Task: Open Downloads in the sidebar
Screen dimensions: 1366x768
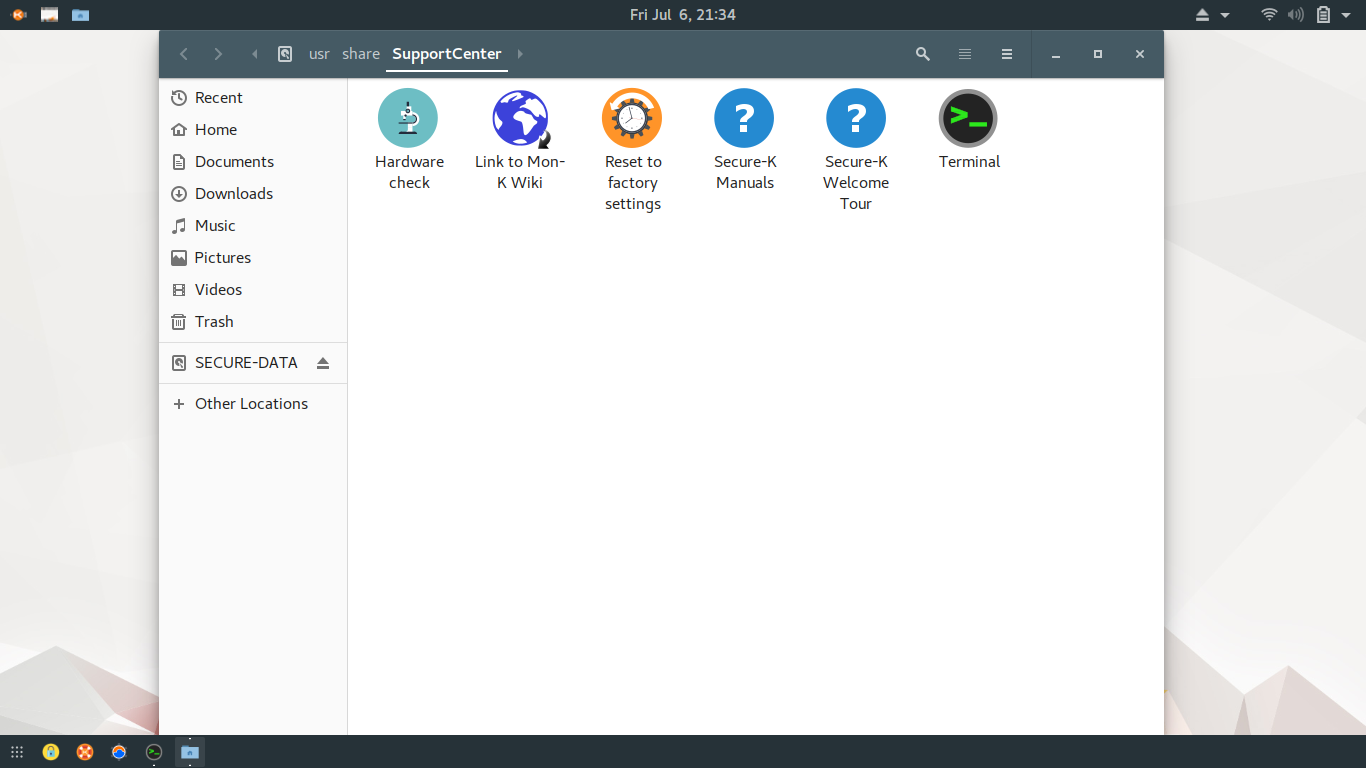Action: click(253, 194)
